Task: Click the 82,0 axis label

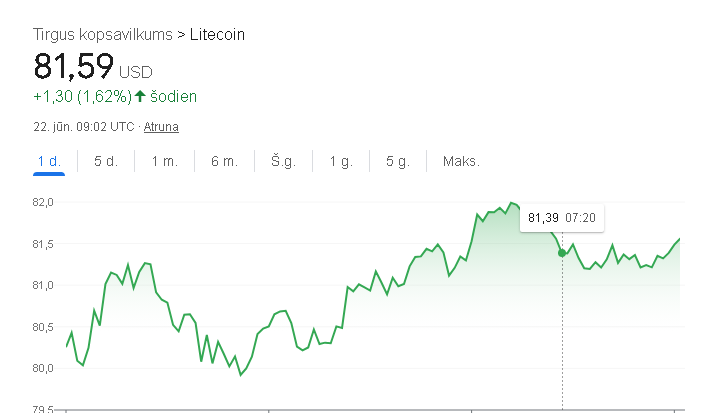Action: [x=43, y=202]
